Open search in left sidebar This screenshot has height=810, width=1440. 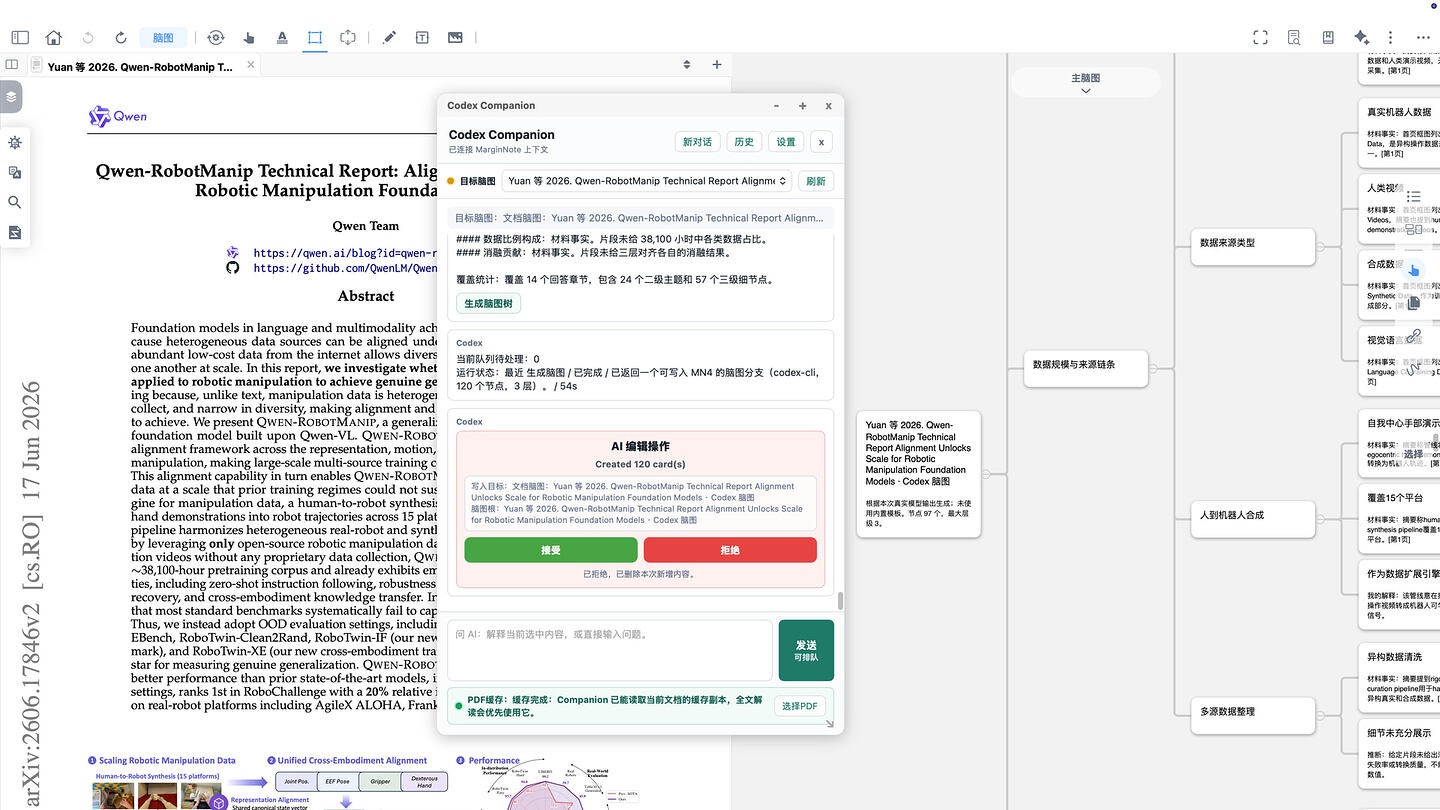[15, 202]
